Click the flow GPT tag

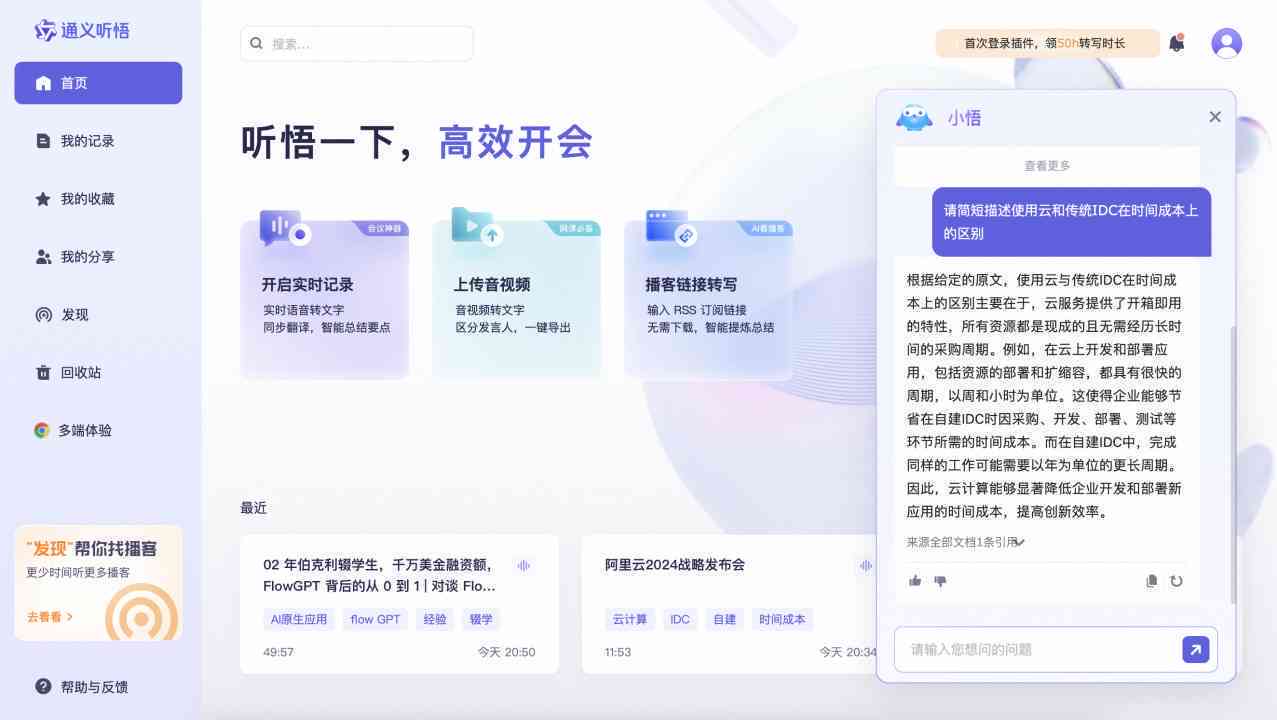point(375,620)
